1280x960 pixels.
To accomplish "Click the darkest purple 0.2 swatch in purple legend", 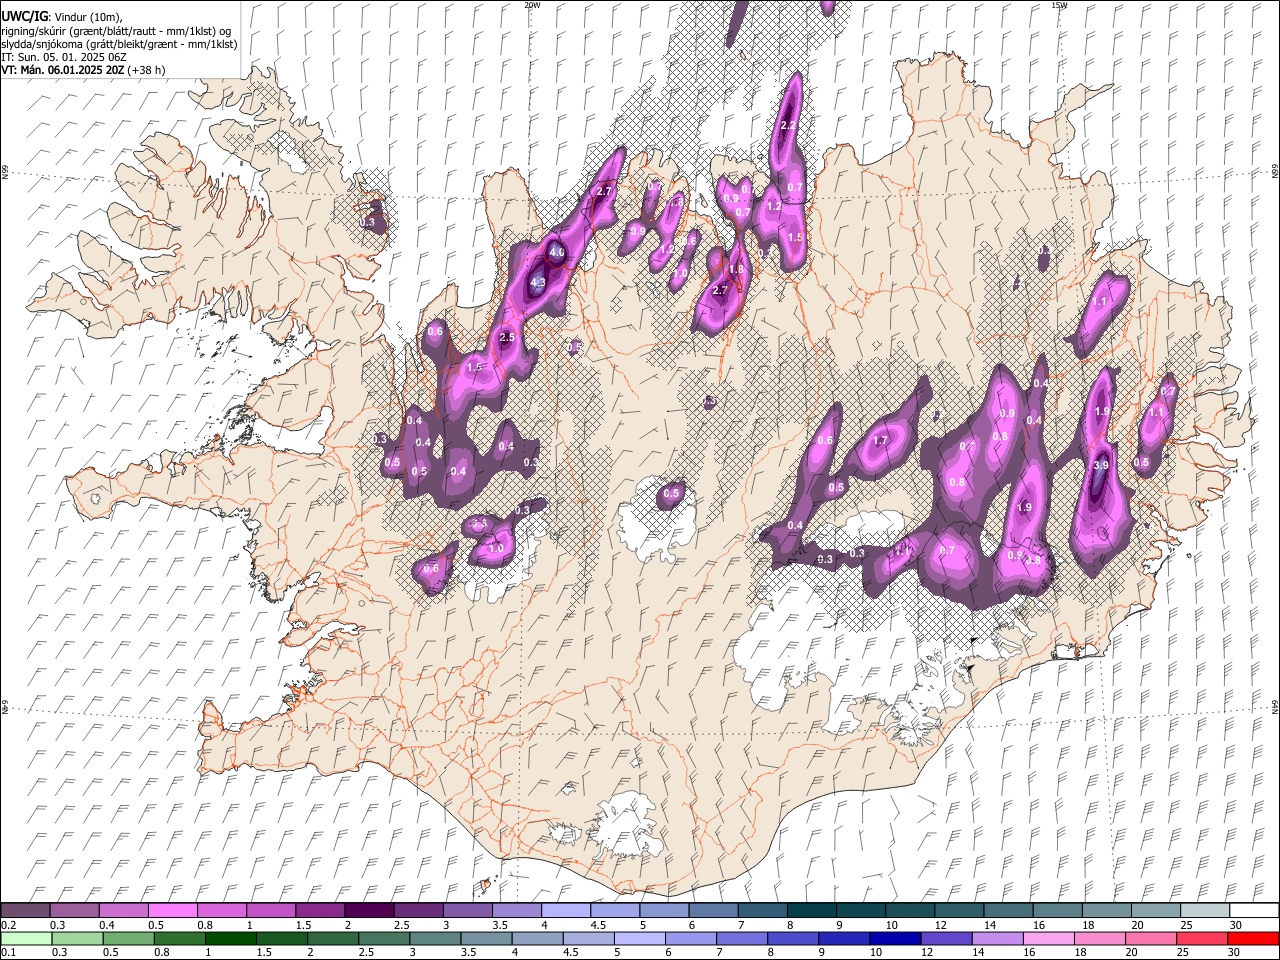I will click(25, 910).
